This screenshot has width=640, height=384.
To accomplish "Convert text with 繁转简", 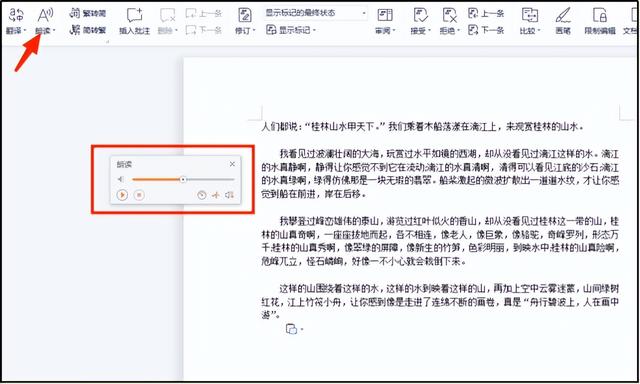I will click(87, 13).
